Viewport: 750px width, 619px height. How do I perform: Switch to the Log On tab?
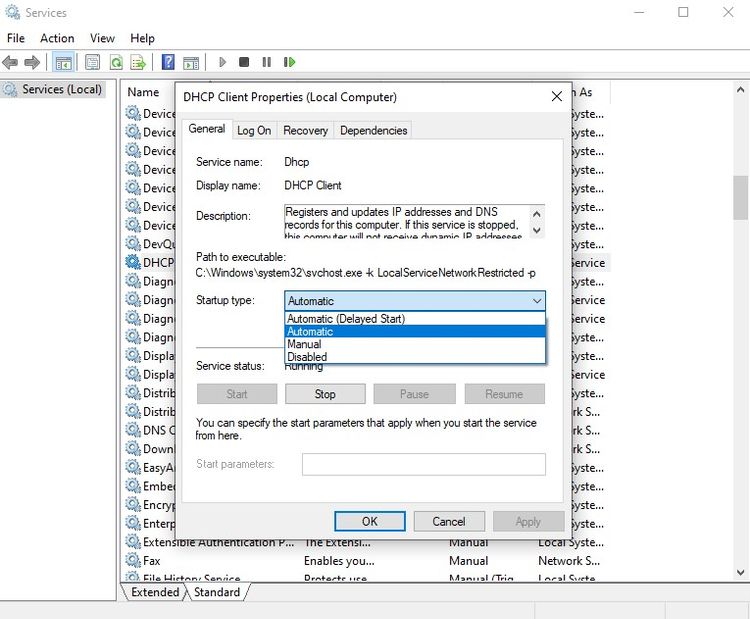(x=254, y=130)
